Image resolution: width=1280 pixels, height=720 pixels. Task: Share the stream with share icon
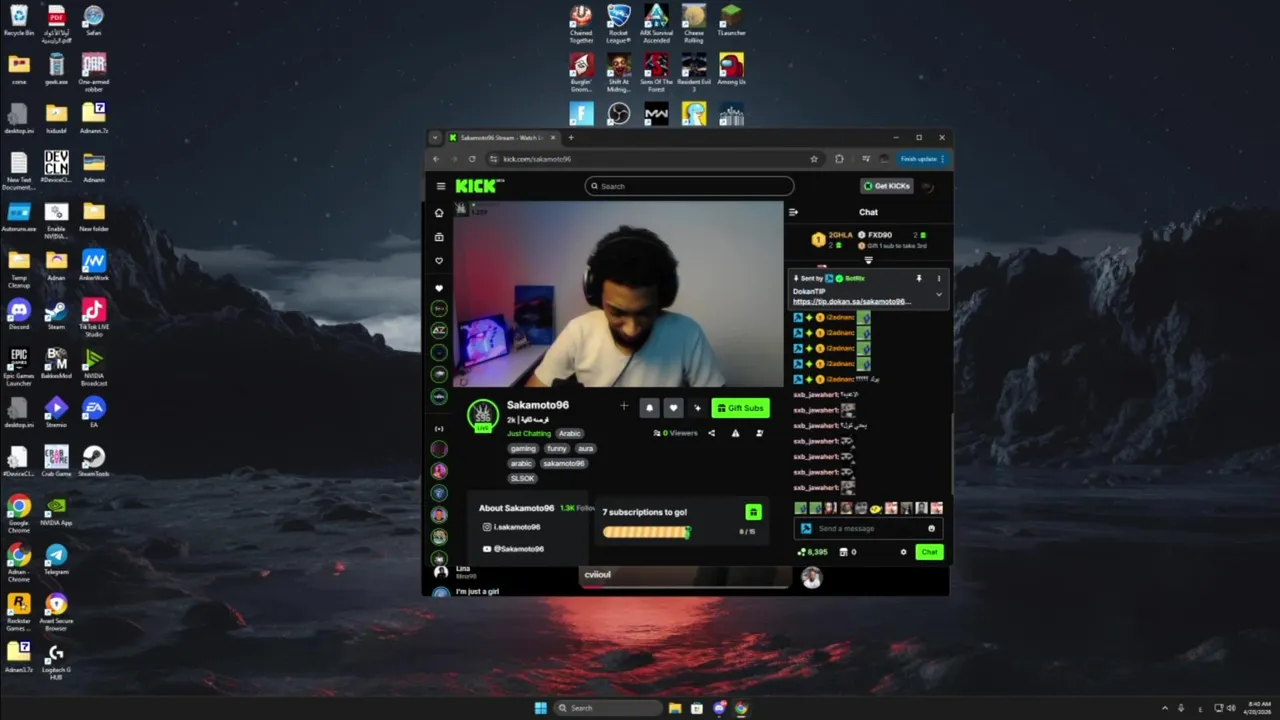tap(711, 433)
